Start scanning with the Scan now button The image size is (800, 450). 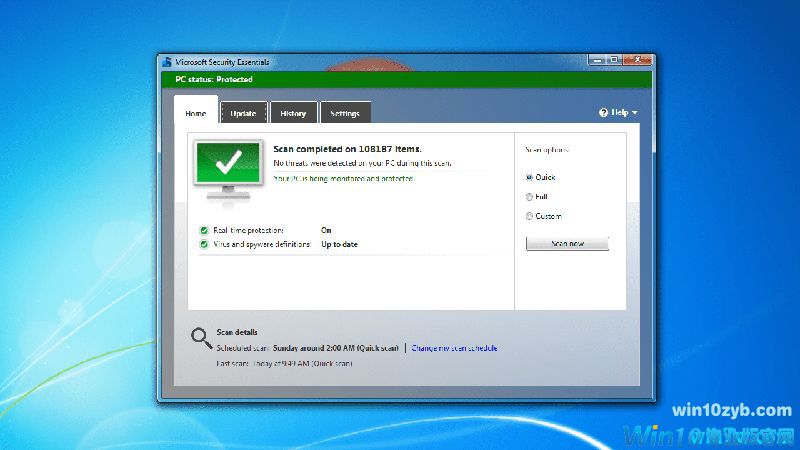point(567,243)
